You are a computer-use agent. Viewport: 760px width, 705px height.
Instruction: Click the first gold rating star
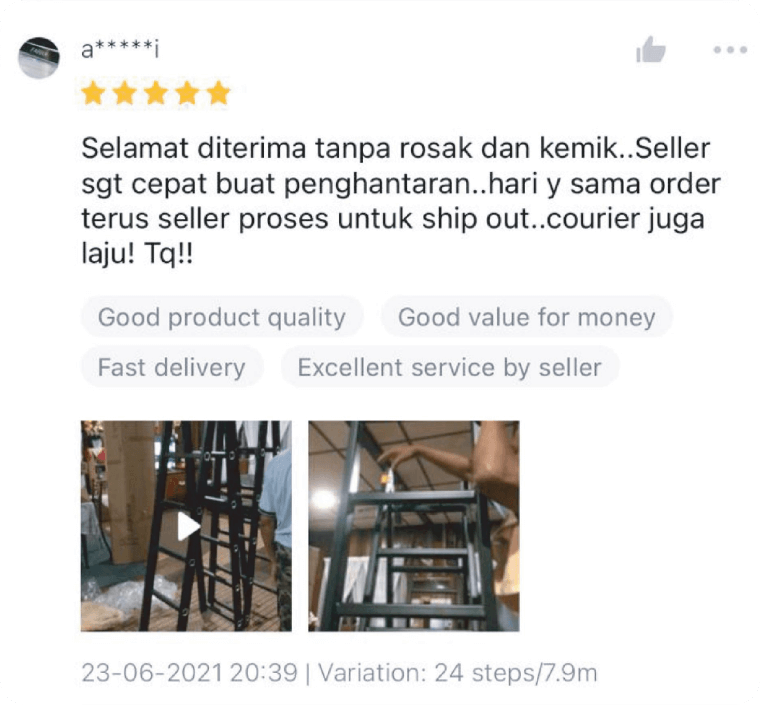point(93,93)
